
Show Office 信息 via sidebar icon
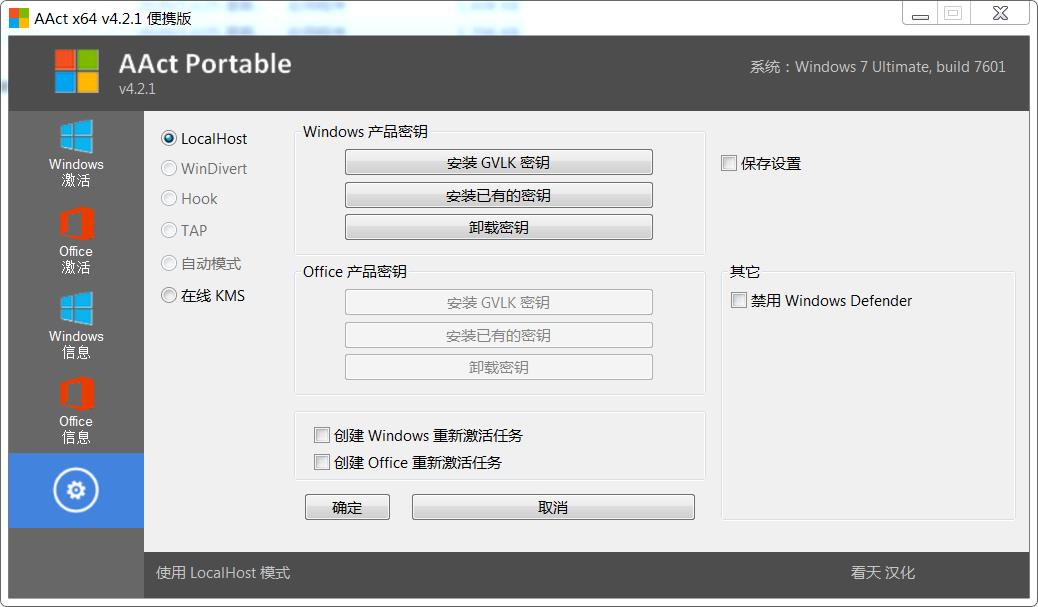(76, 410)
